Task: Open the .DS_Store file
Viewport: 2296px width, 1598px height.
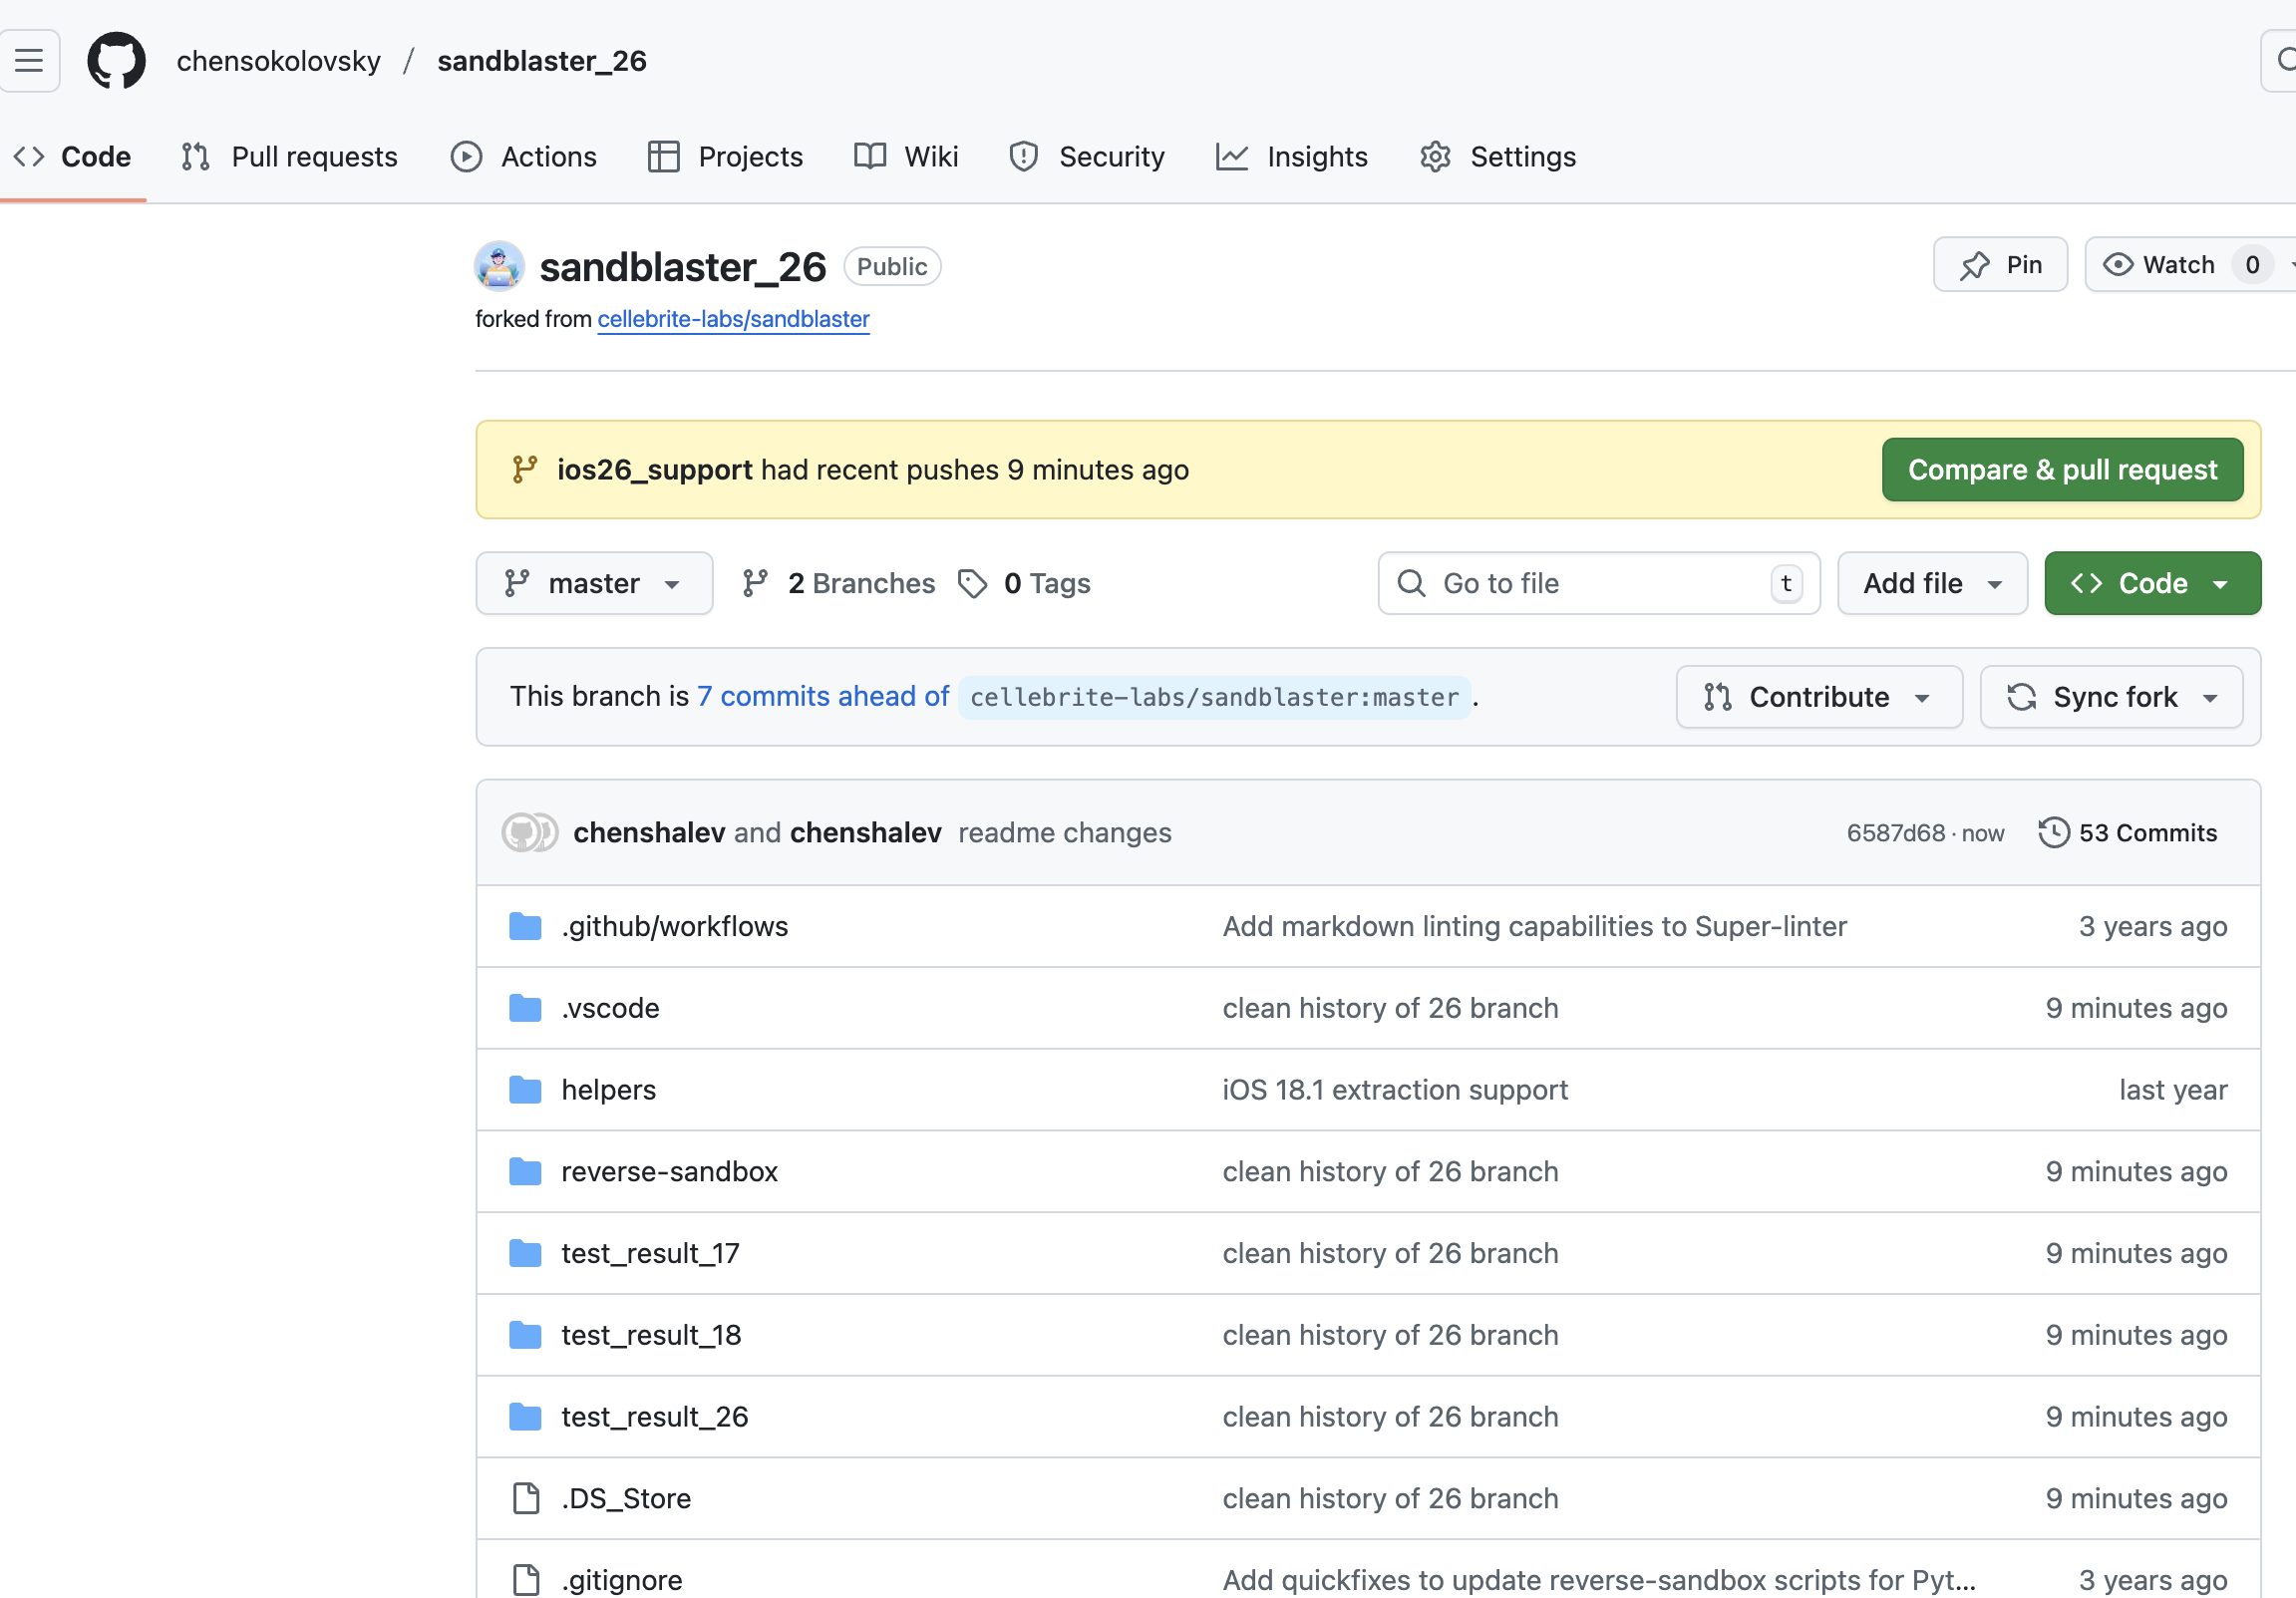Action: (626, 1499)
